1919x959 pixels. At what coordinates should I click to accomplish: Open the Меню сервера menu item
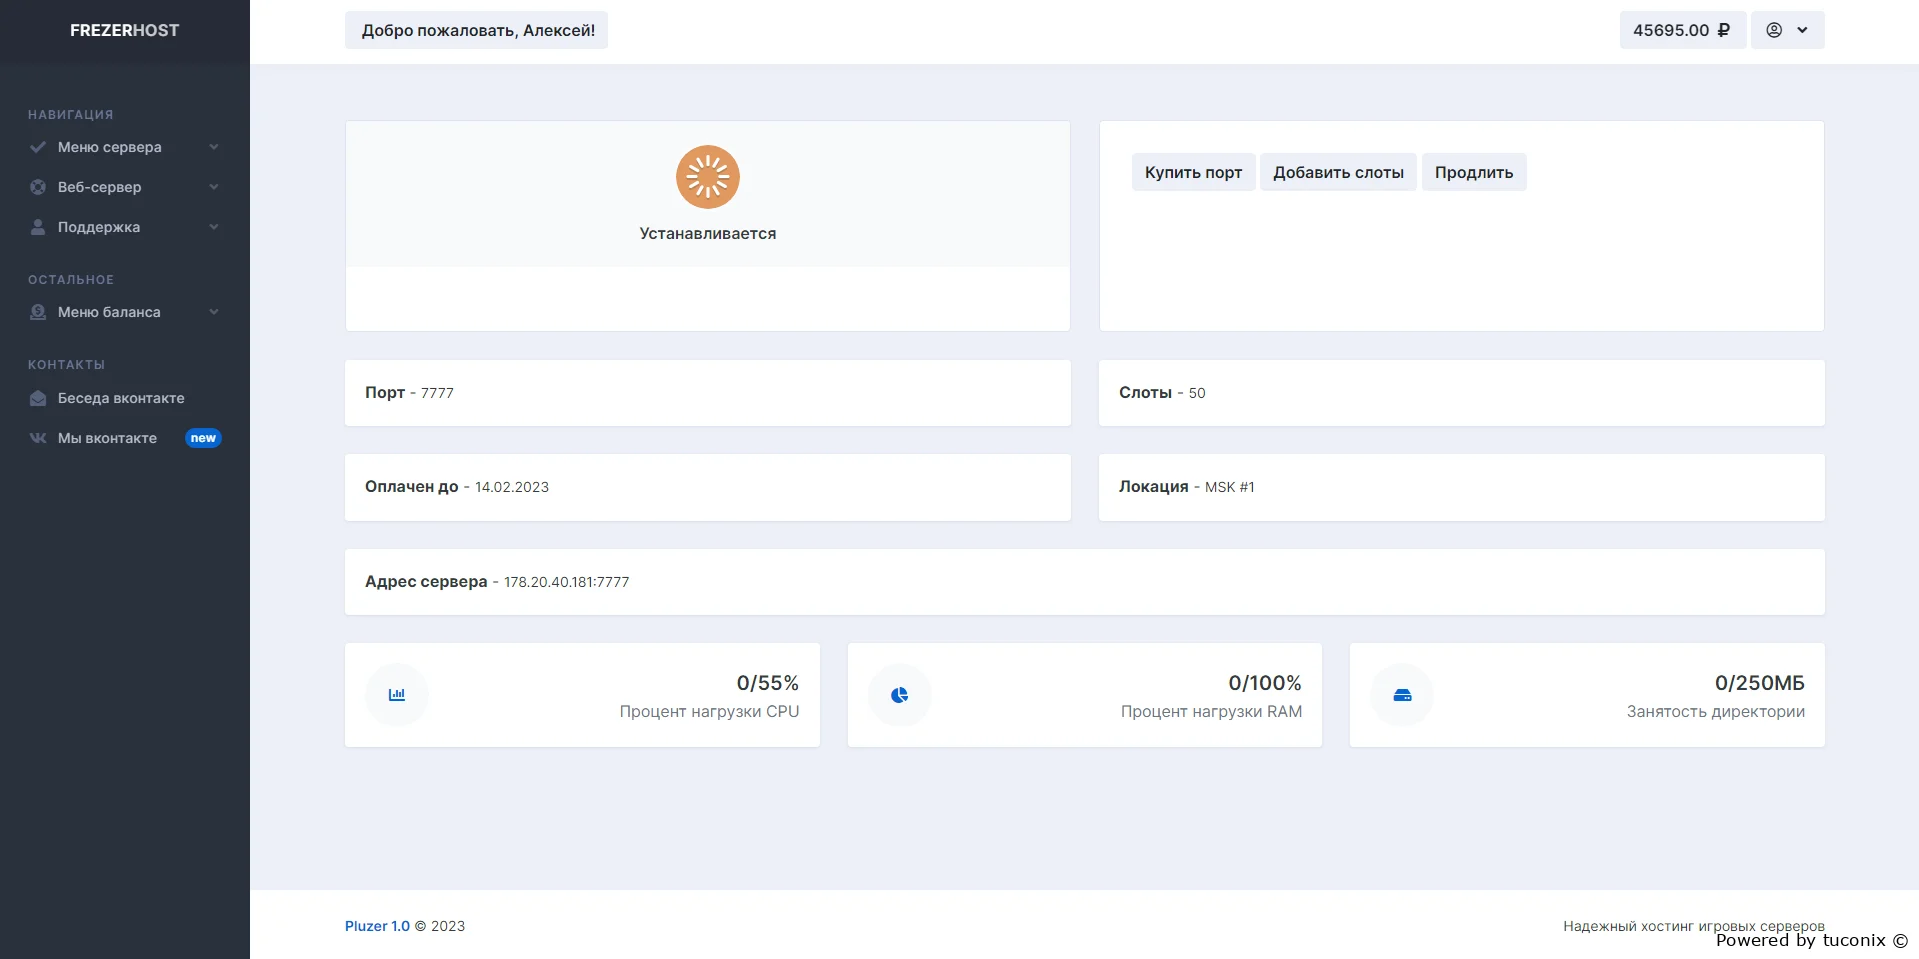click(x=125, y=147)
